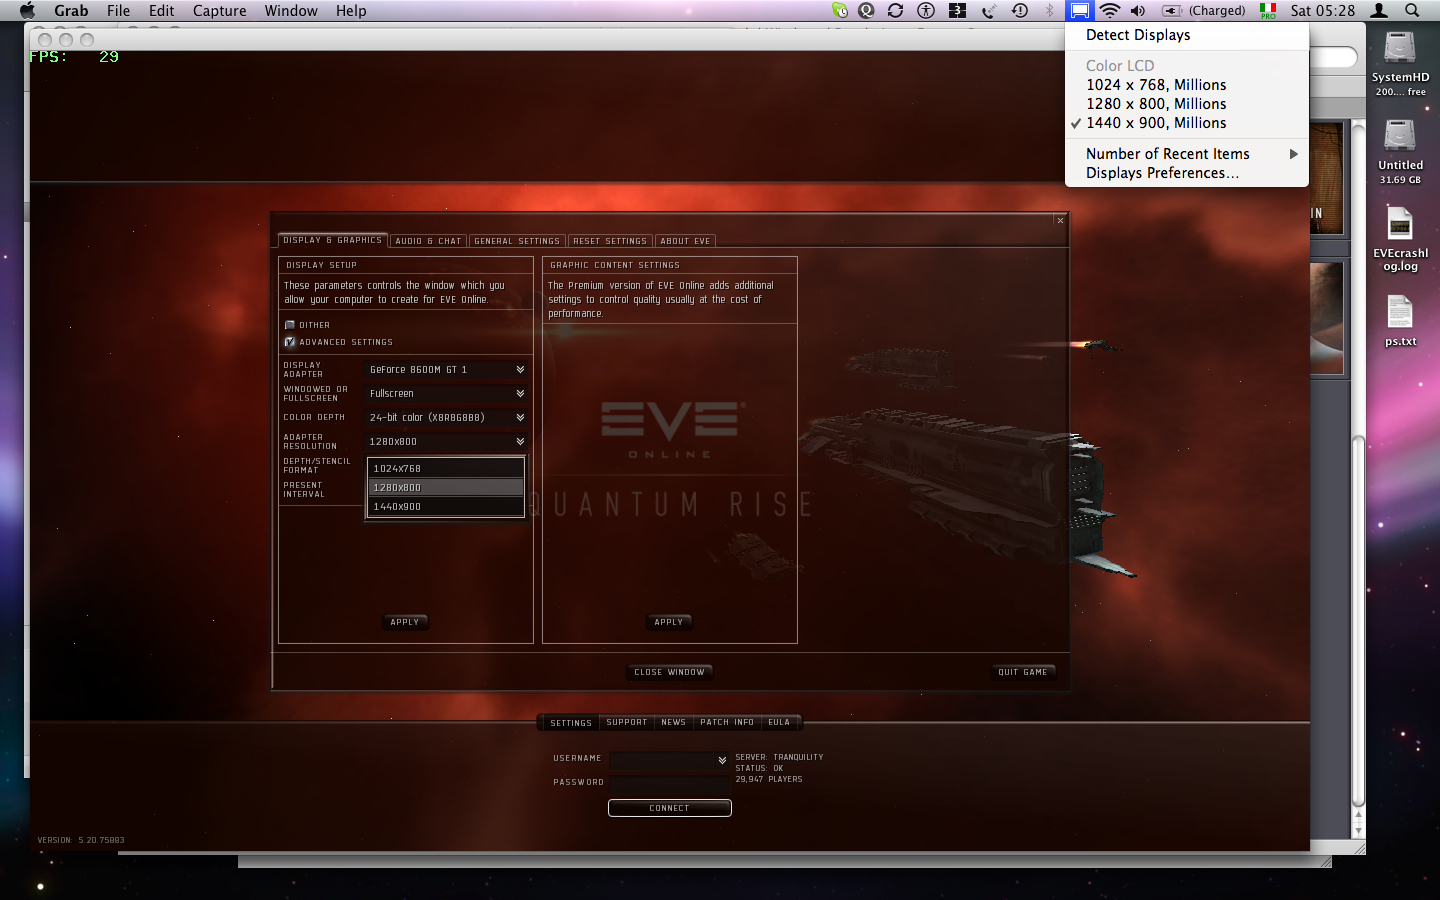Close the EVE settings window with the X
The width and height of the screenshot is (1440, 900).
tap(1060, 220)
